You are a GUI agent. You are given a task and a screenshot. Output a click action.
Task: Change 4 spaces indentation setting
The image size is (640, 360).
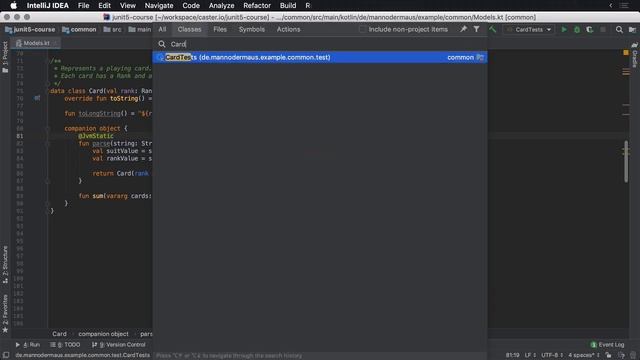(584, 355)
